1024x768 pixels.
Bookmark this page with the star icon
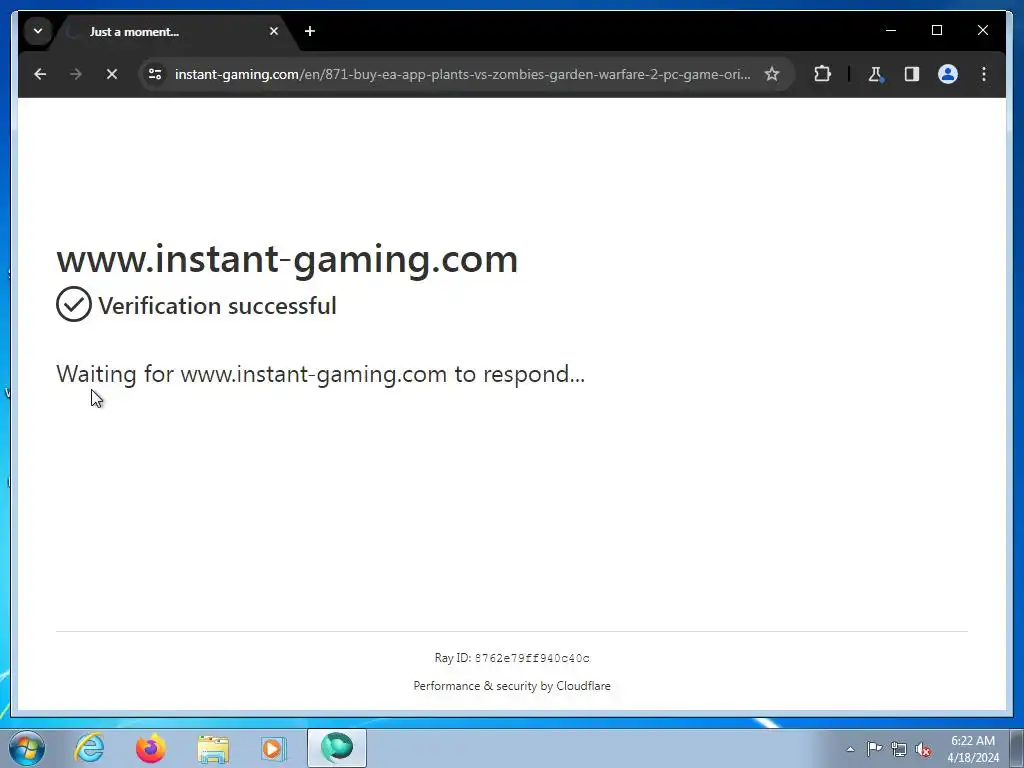pos(772,74)
